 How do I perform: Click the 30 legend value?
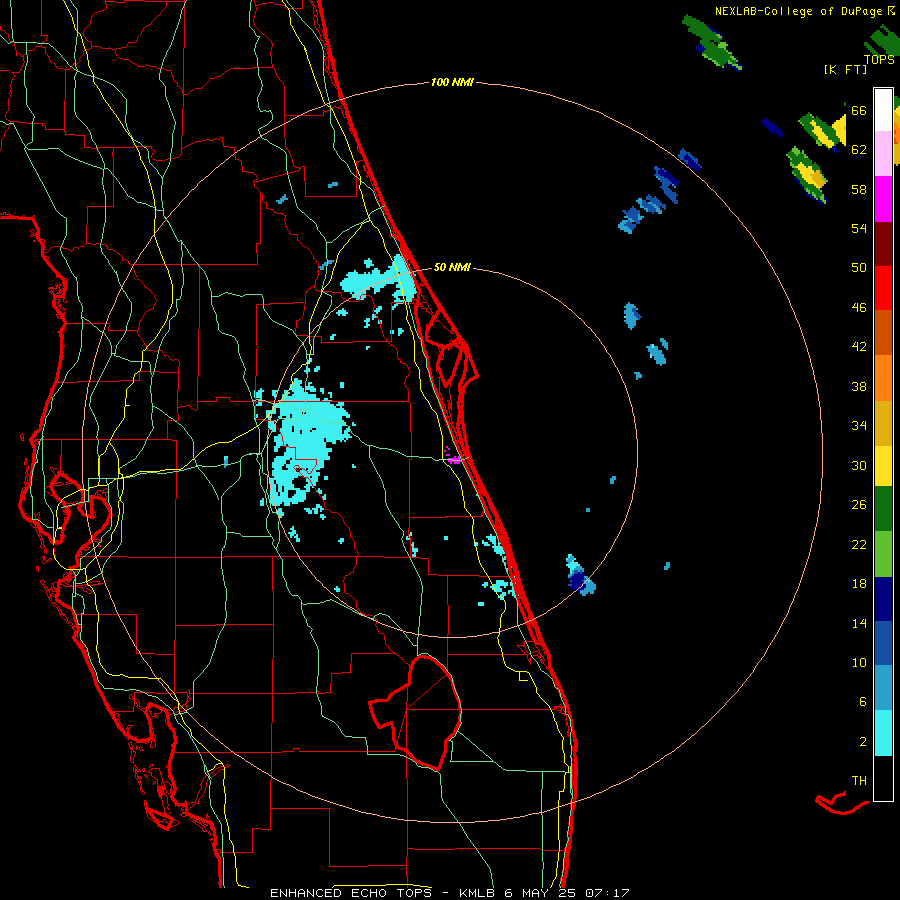point(859,465)
